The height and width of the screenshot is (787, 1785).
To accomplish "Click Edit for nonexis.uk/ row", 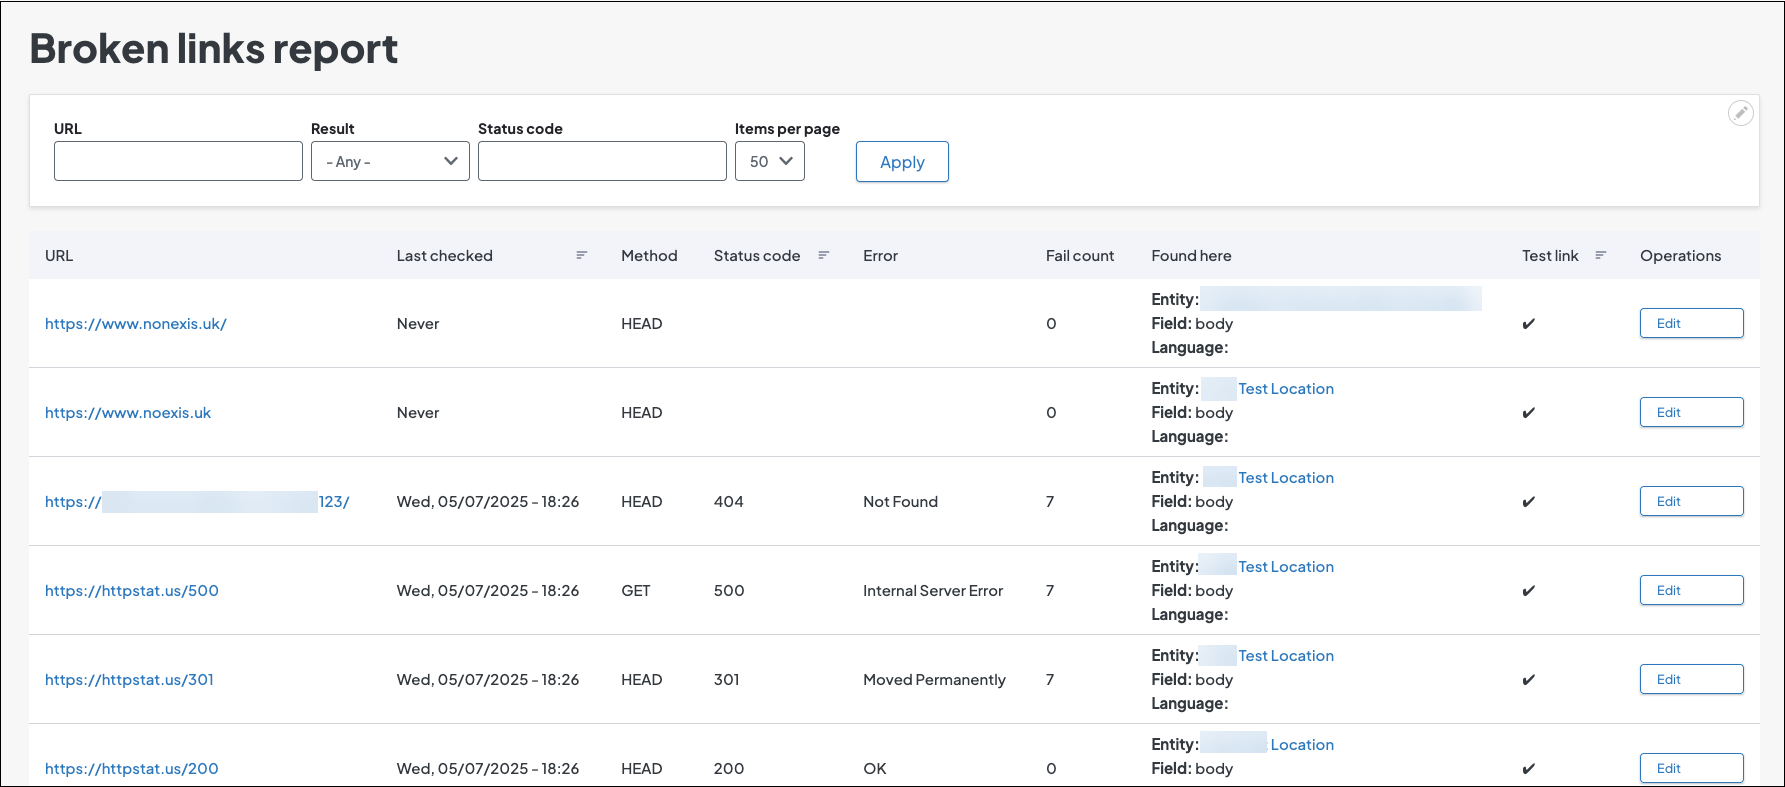I will coord(1691,323).
